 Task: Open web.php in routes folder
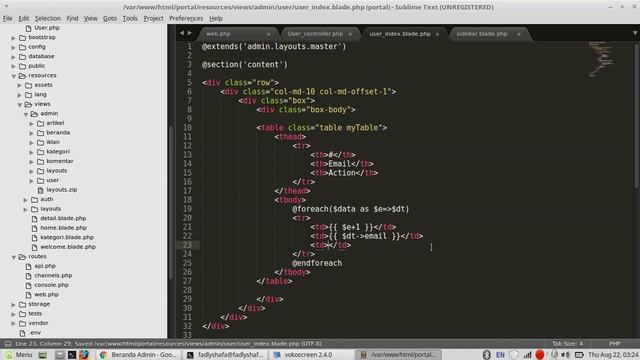(46, 294)
